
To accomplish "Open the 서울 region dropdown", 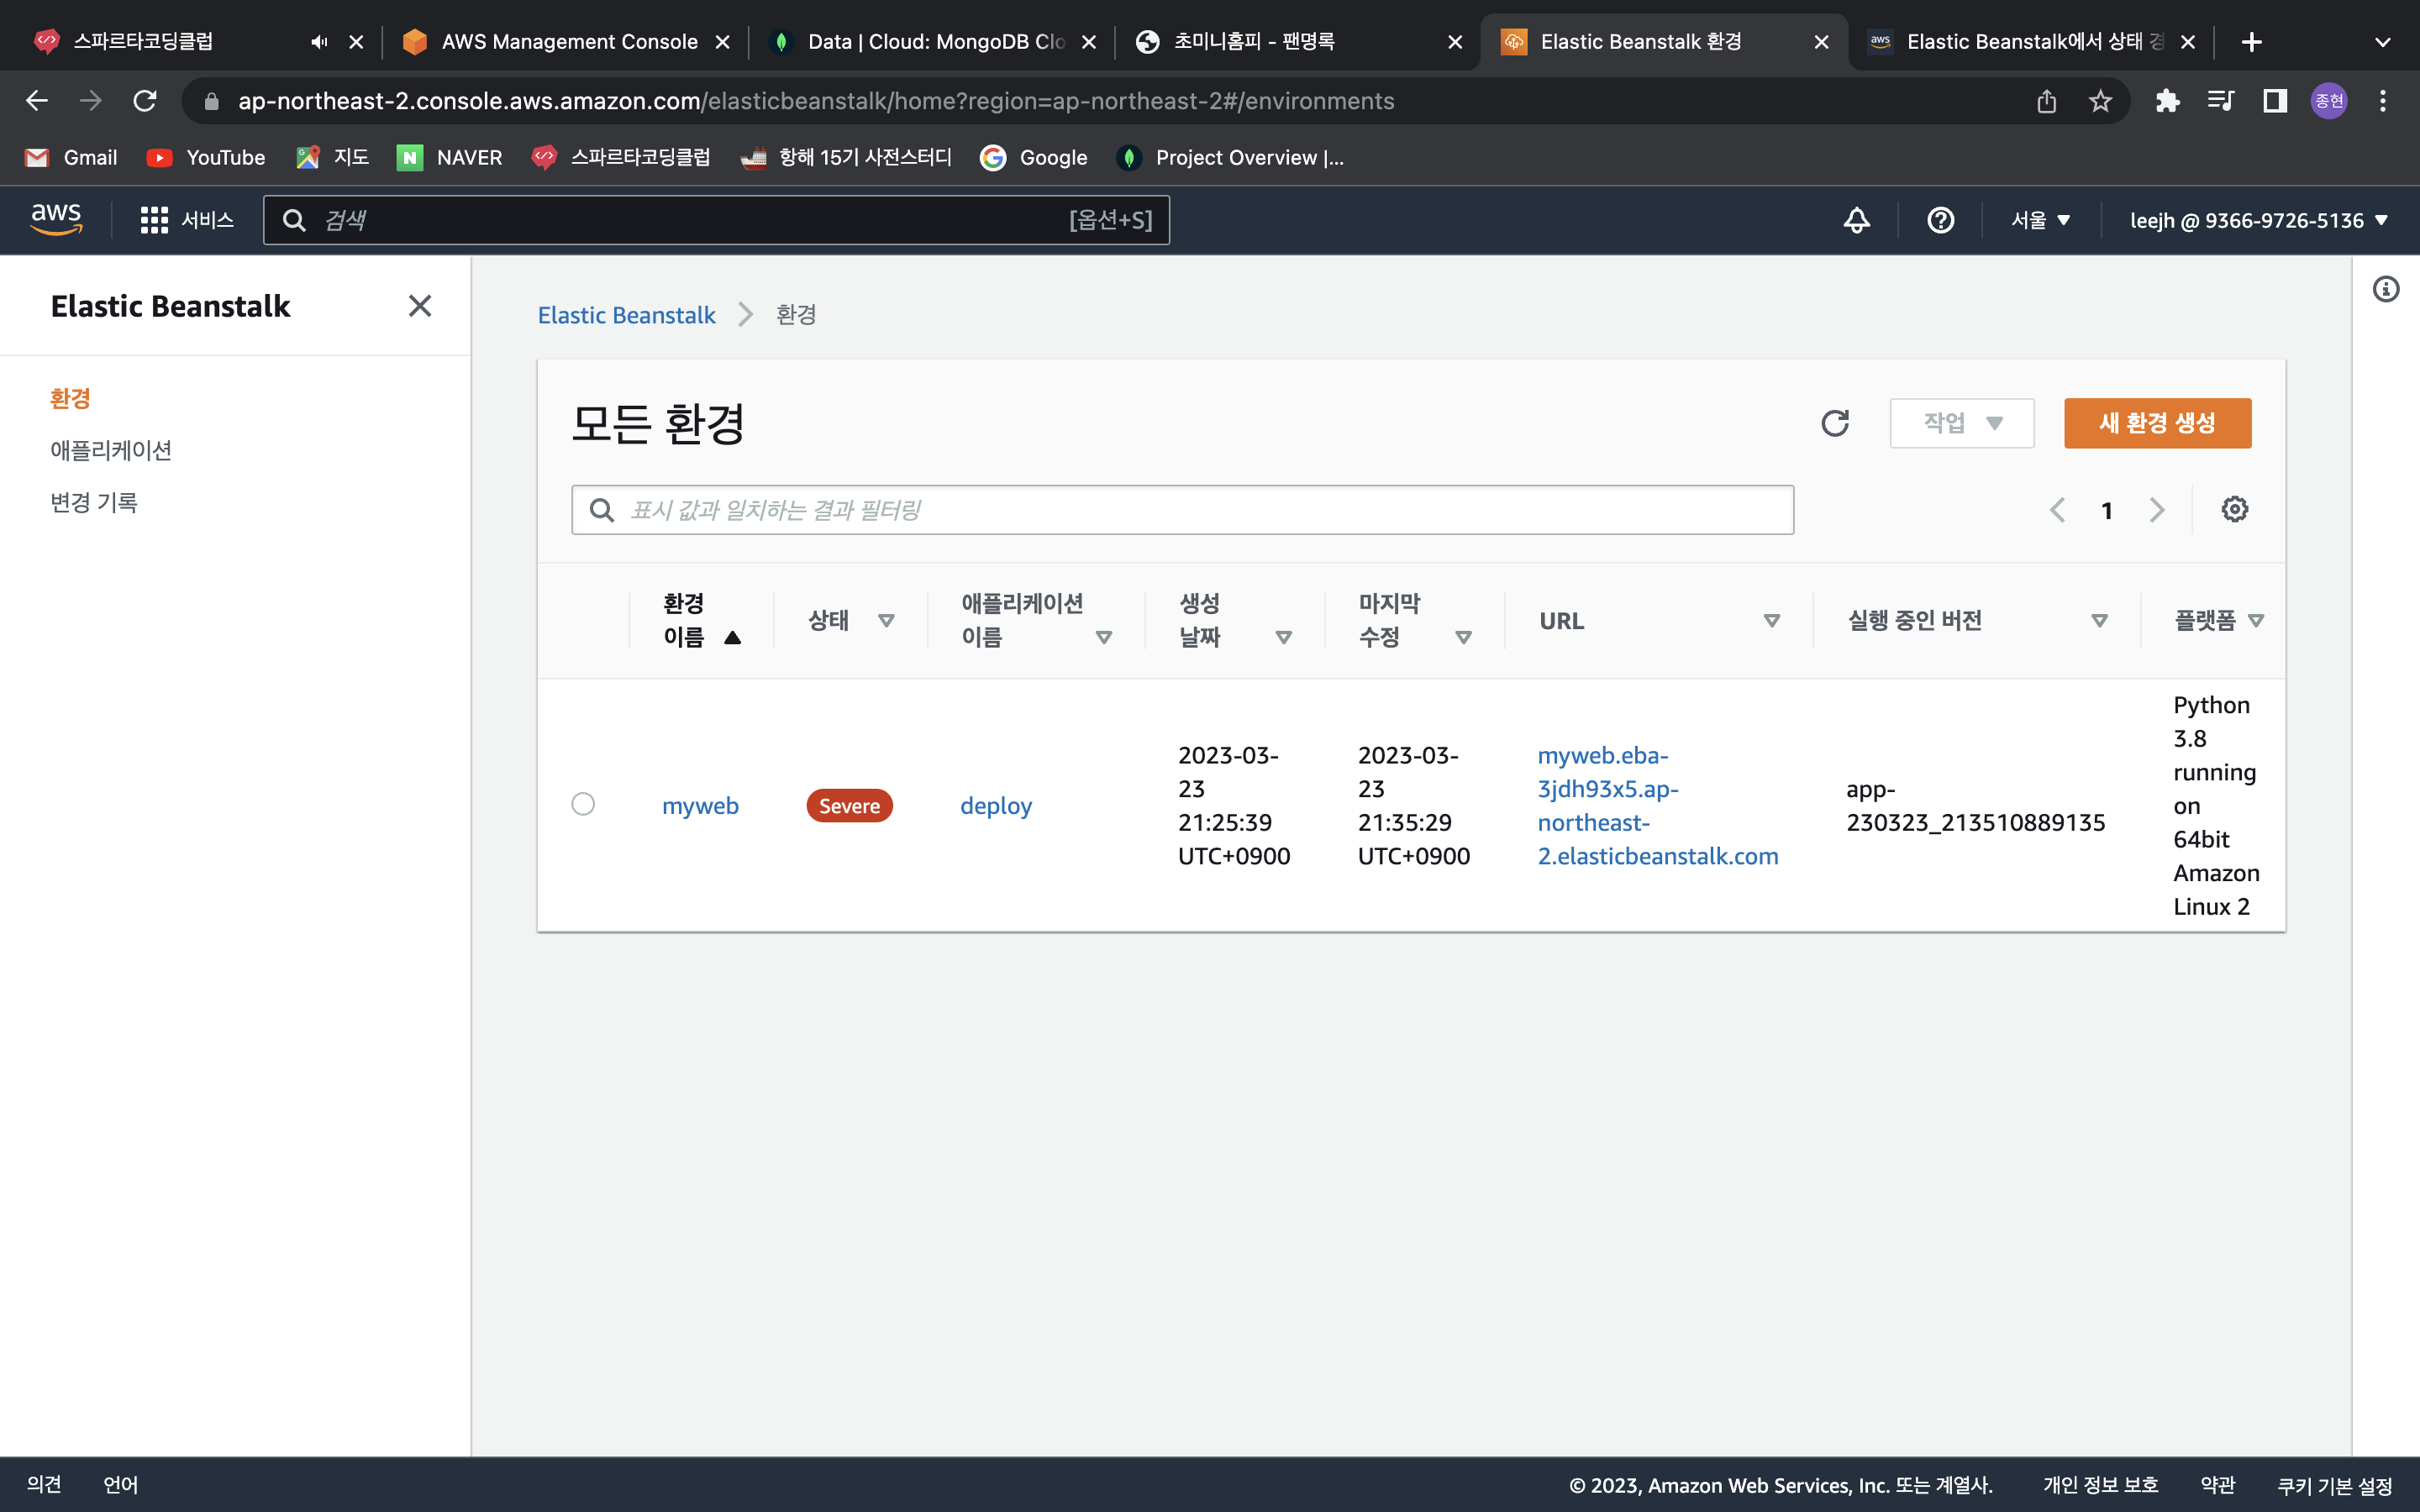I will [x=2040, y=220].
